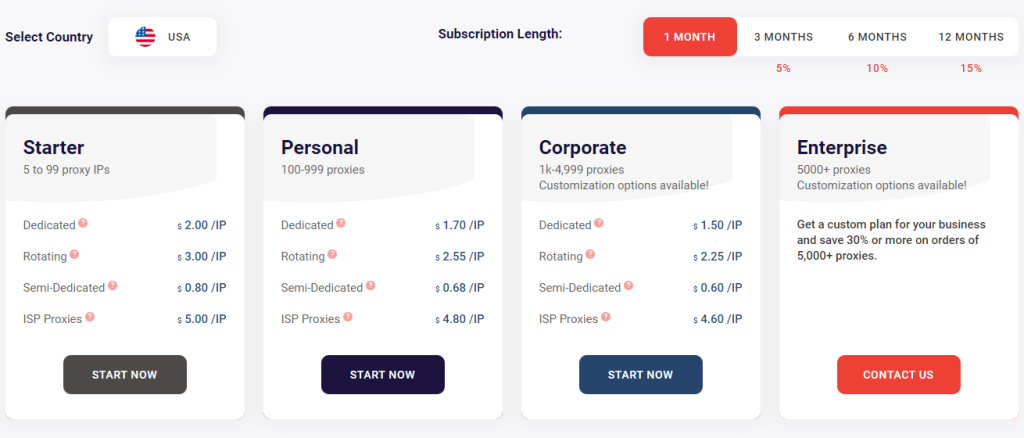This screenshot has height=438, width=1024.
Task: Click the help icon beside Personal Dedicated
Action: click(x=341, y=223)
